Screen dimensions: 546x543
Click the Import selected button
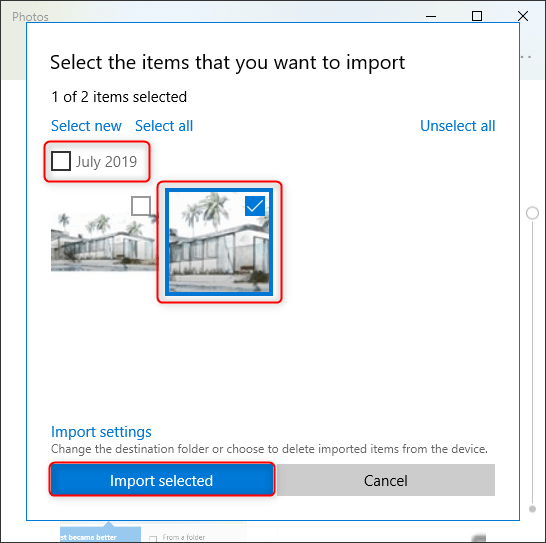point(162,480)
